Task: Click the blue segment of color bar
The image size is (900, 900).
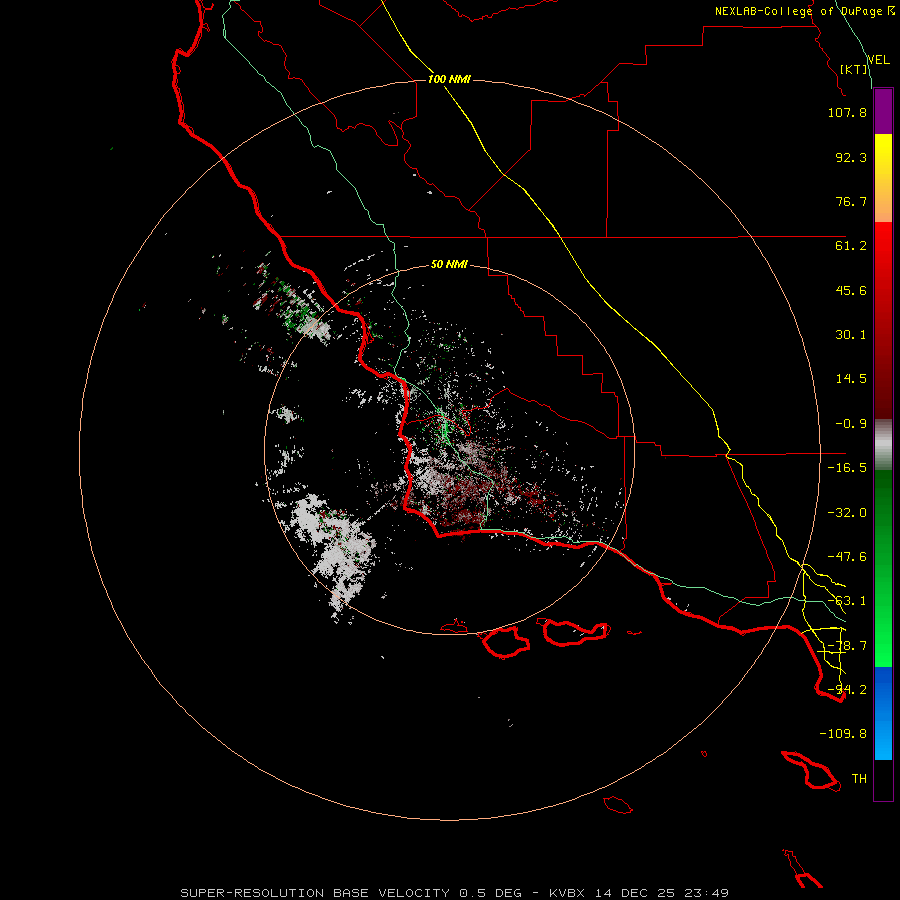Action: tap(883, 713)
